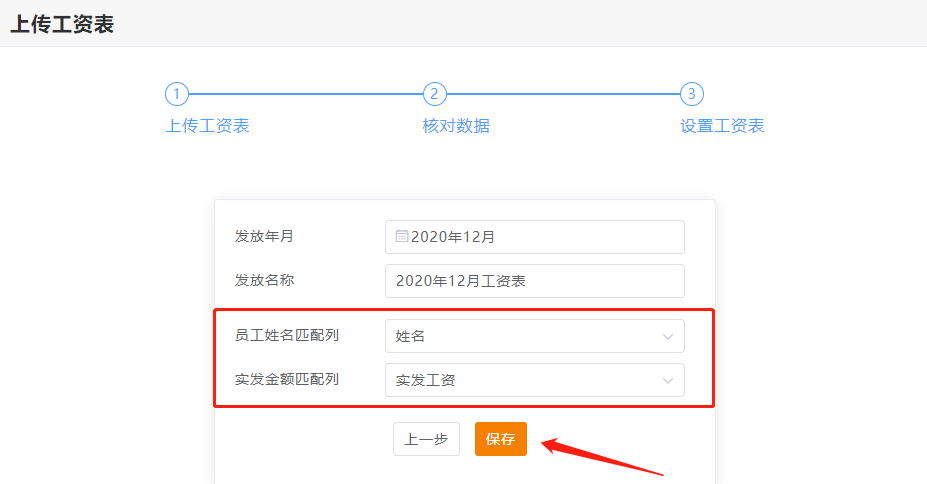Select the 设置工资表 step label

point(722,126)
